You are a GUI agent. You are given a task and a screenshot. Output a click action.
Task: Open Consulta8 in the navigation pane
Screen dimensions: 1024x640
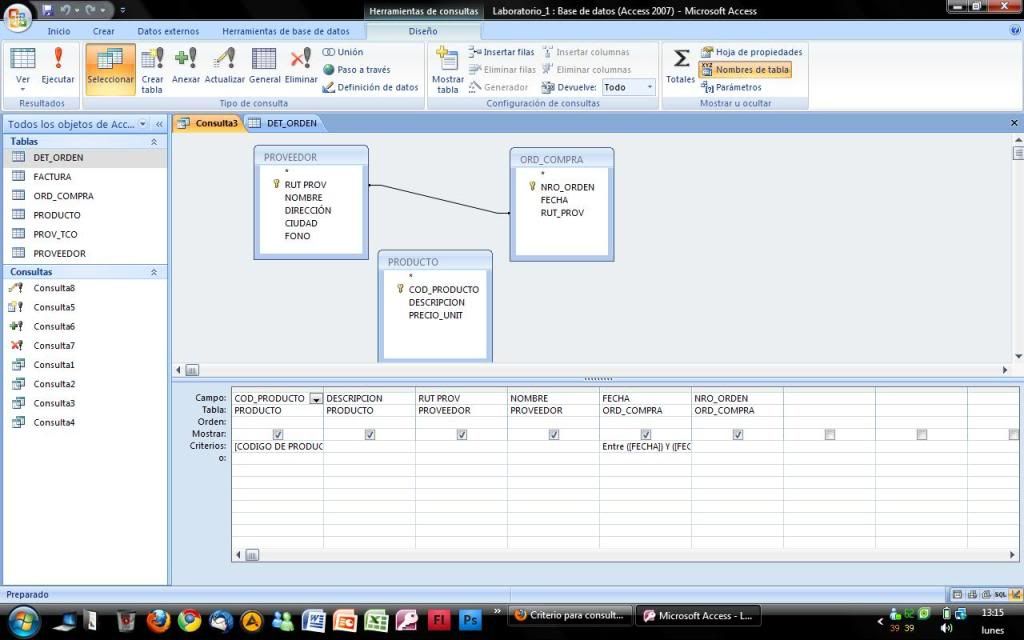[x=54, y=288]
